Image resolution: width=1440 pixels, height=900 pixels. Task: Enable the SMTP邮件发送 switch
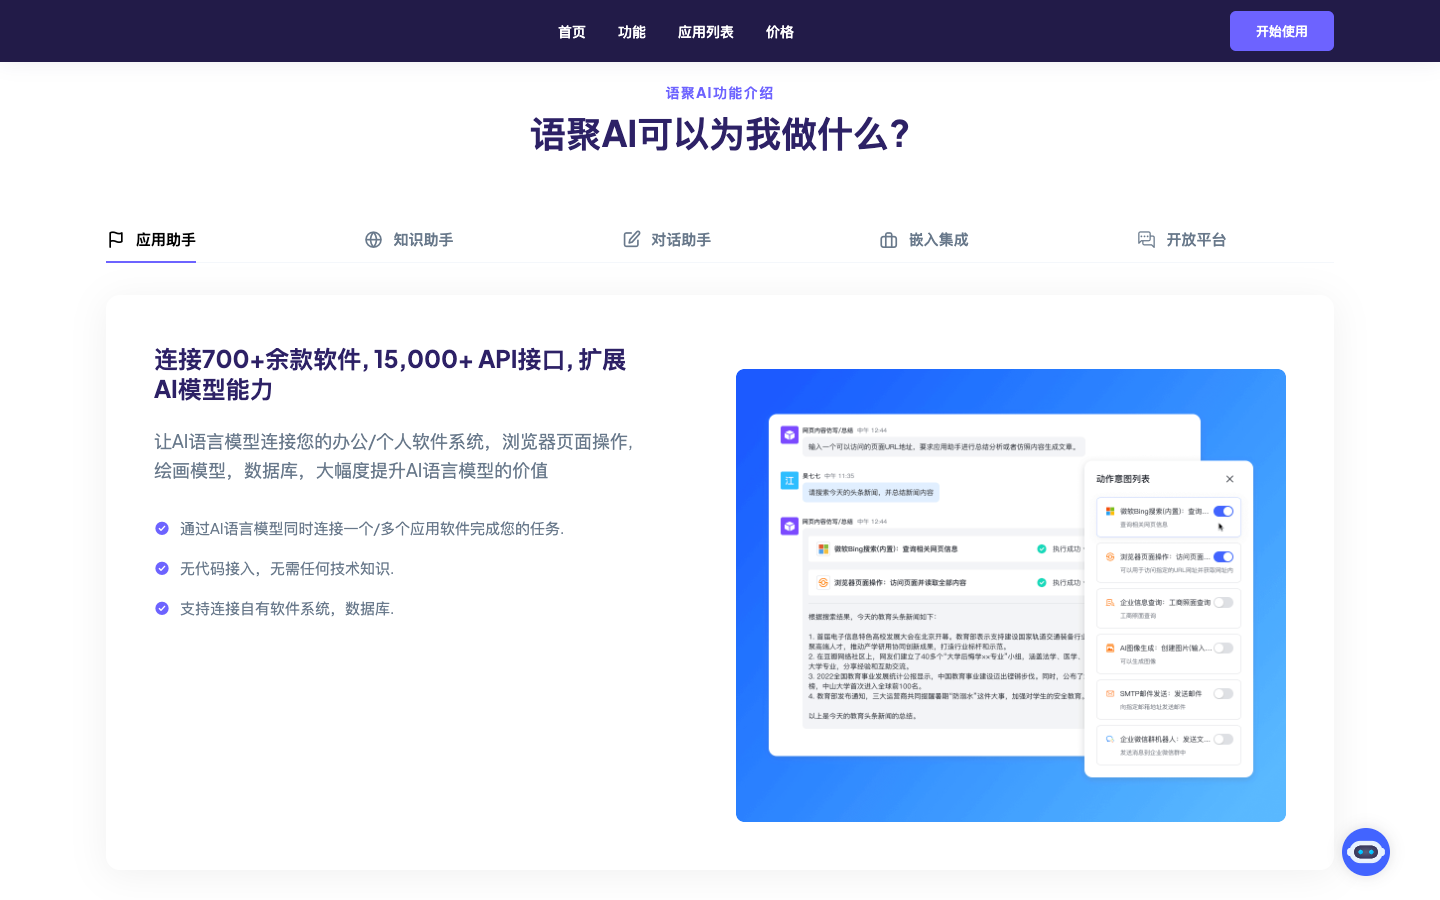(1222, 693)
